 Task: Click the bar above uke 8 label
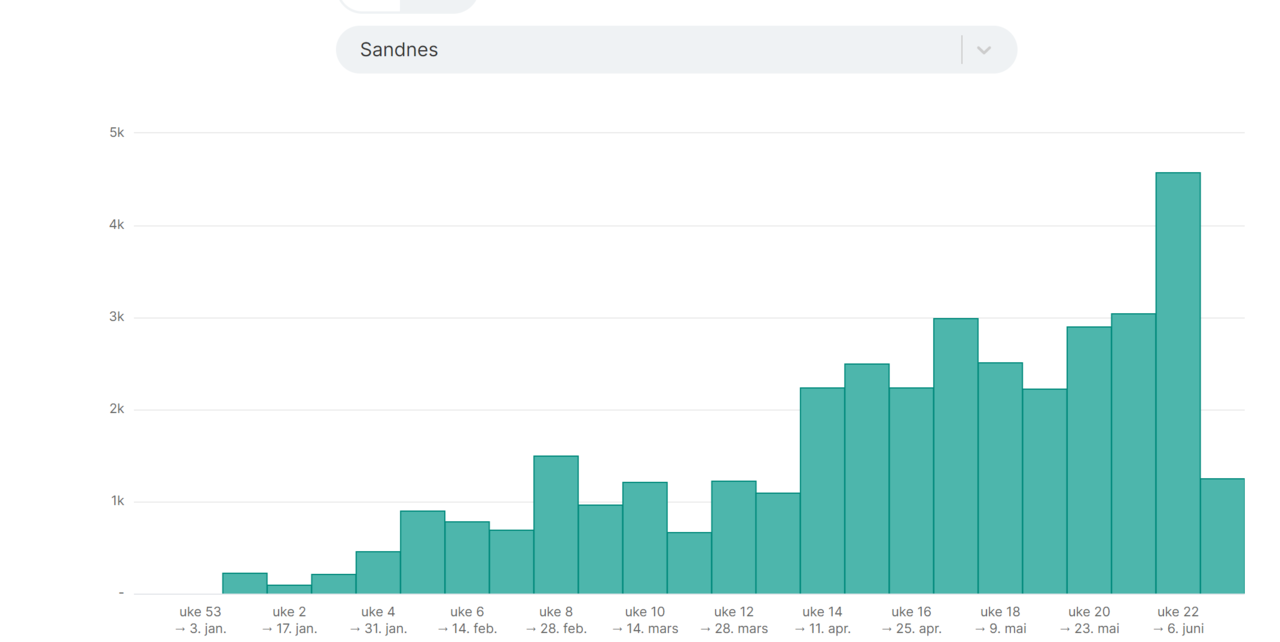click(x=556, y=525)
